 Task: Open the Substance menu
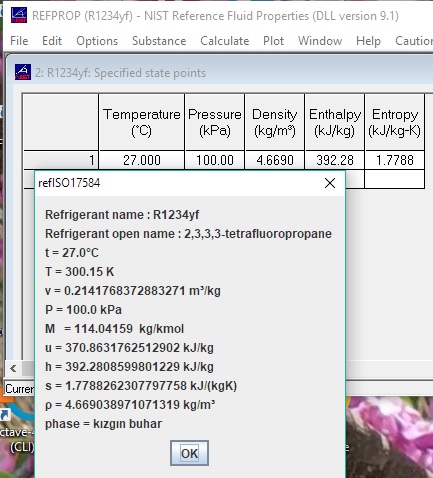[159, 41]
